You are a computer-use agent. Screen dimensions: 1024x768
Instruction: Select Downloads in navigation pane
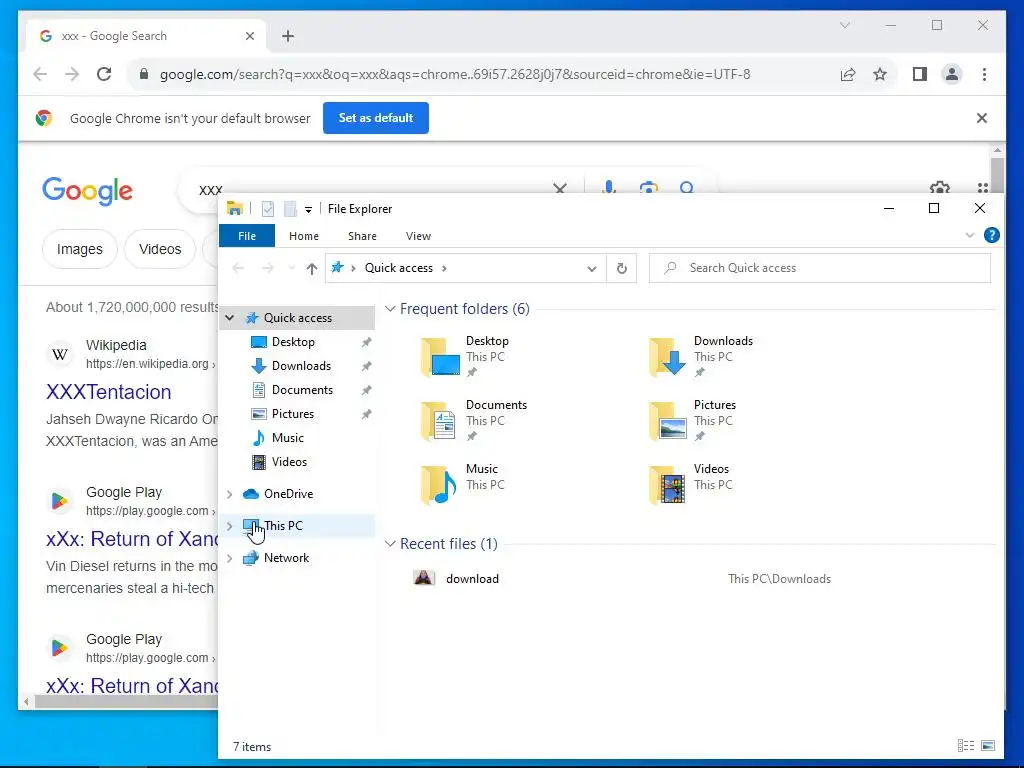[x=301, y=366]
